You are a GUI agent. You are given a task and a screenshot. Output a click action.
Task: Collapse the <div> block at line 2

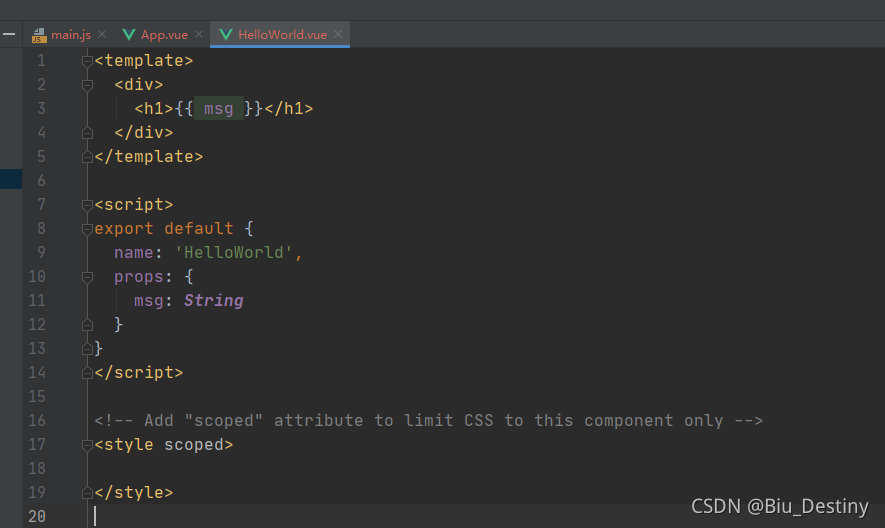pyautogui.click(x=87, y=85)
